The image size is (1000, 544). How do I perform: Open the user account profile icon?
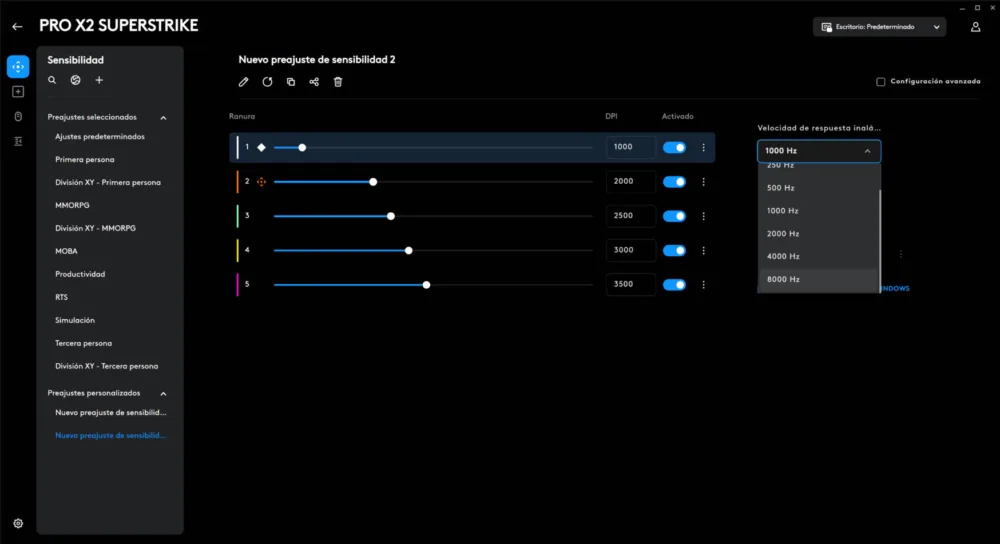(975, 27)
